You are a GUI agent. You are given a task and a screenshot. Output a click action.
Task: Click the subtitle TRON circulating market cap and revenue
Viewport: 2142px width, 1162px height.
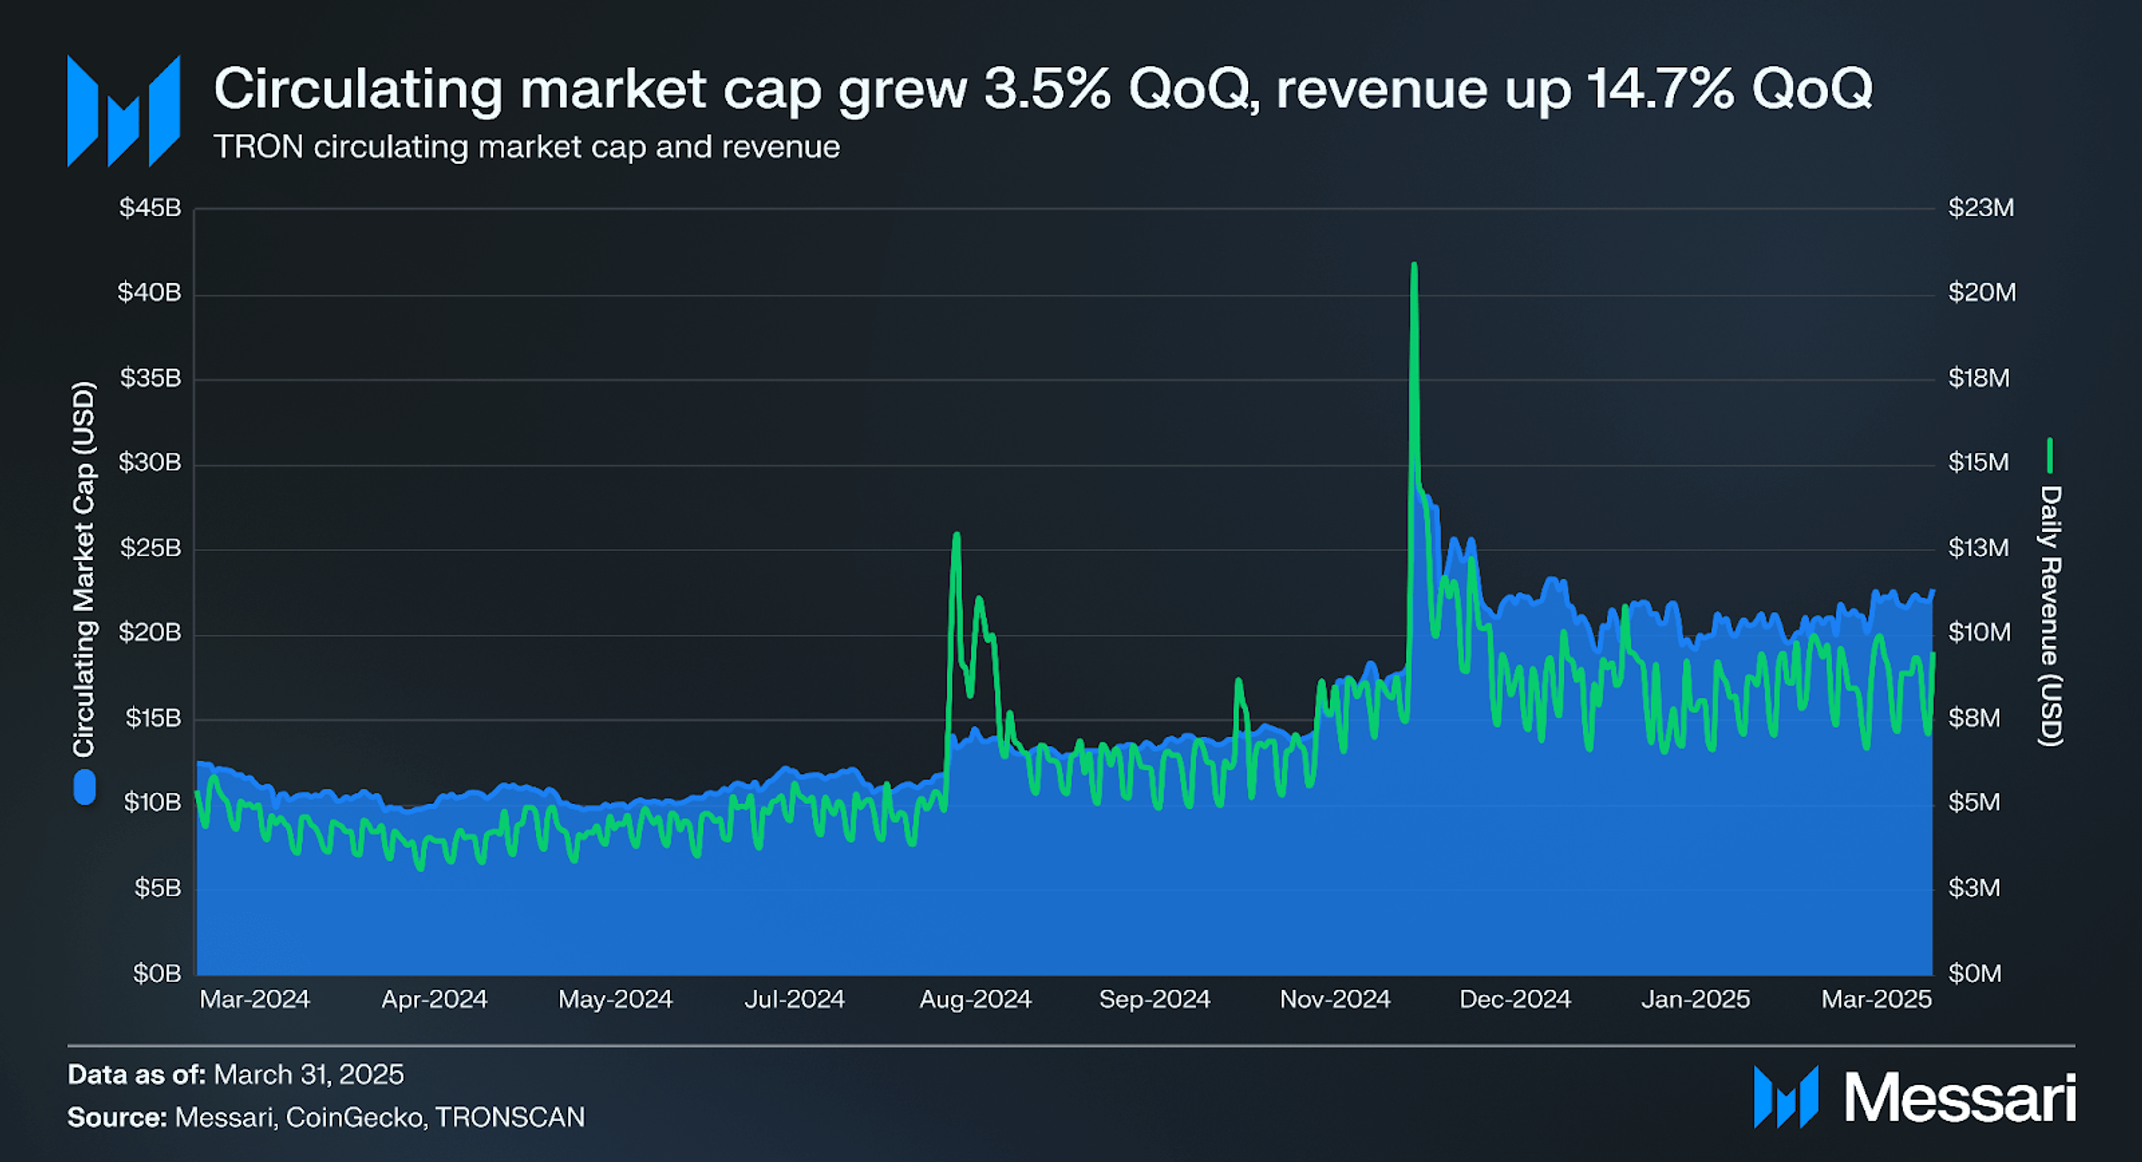(x=526, y=147)
